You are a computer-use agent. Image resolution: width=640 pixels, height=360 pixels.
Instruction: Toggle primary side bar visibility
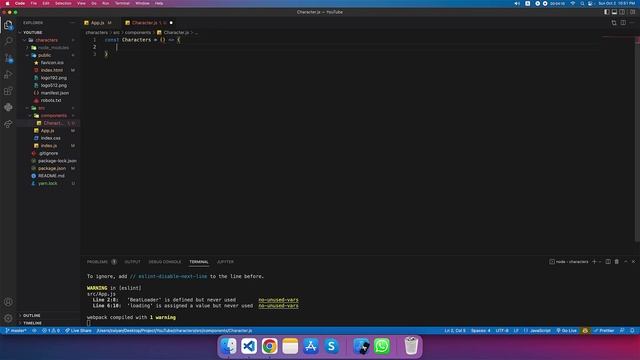[607, 12]
